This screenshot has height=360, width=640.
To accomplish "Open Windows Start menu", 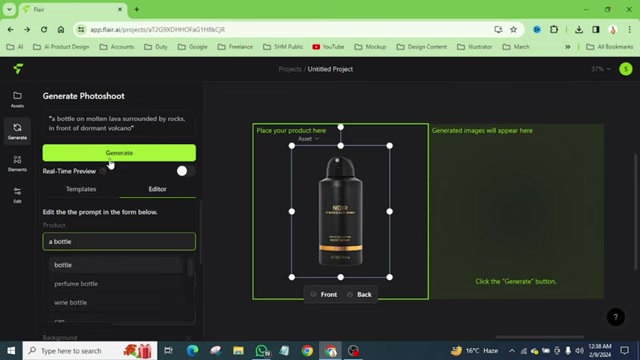I will pos(11,351).
